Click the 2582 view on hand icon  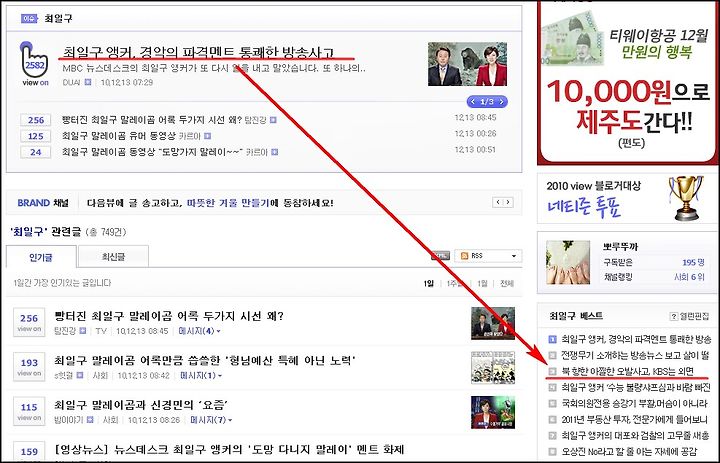pos(34,63)
